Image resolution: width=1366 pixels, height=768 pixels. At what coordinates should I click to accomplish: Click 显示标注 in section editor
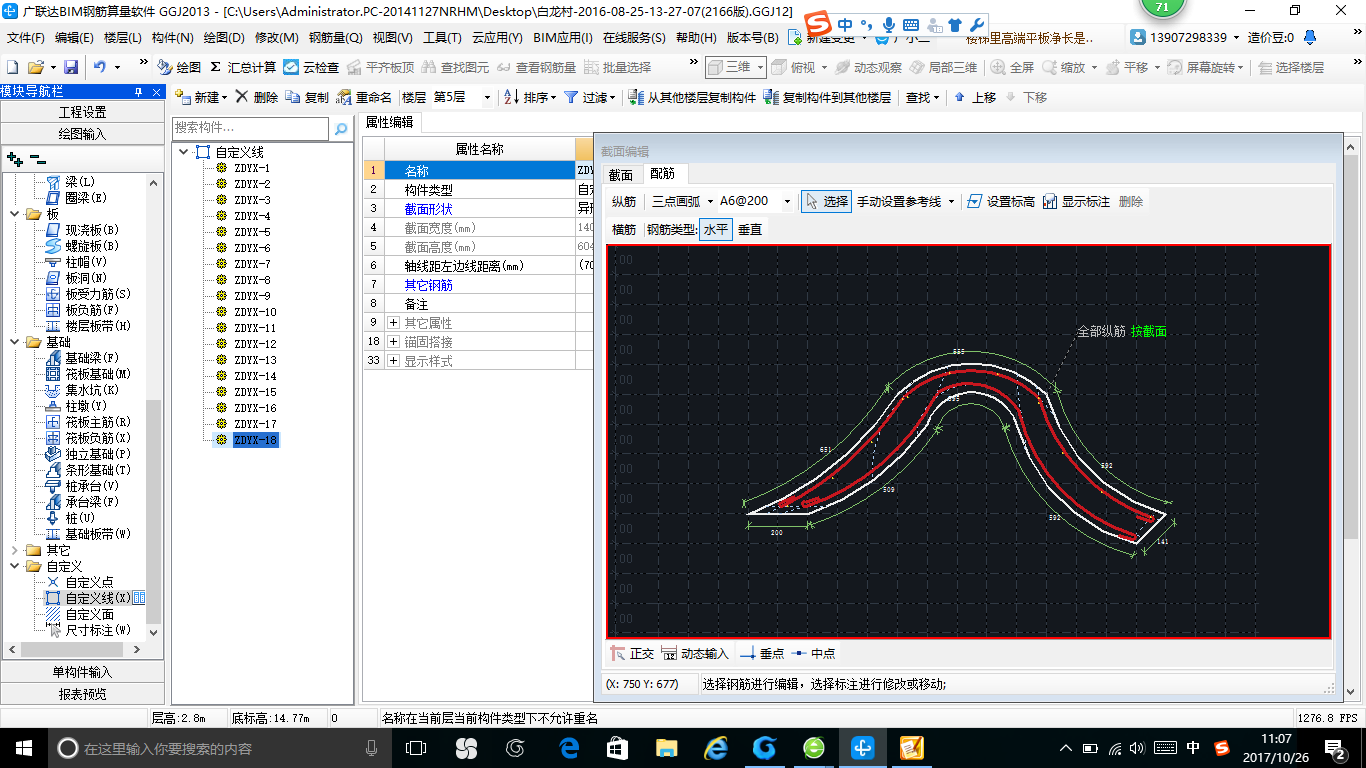1076,201
